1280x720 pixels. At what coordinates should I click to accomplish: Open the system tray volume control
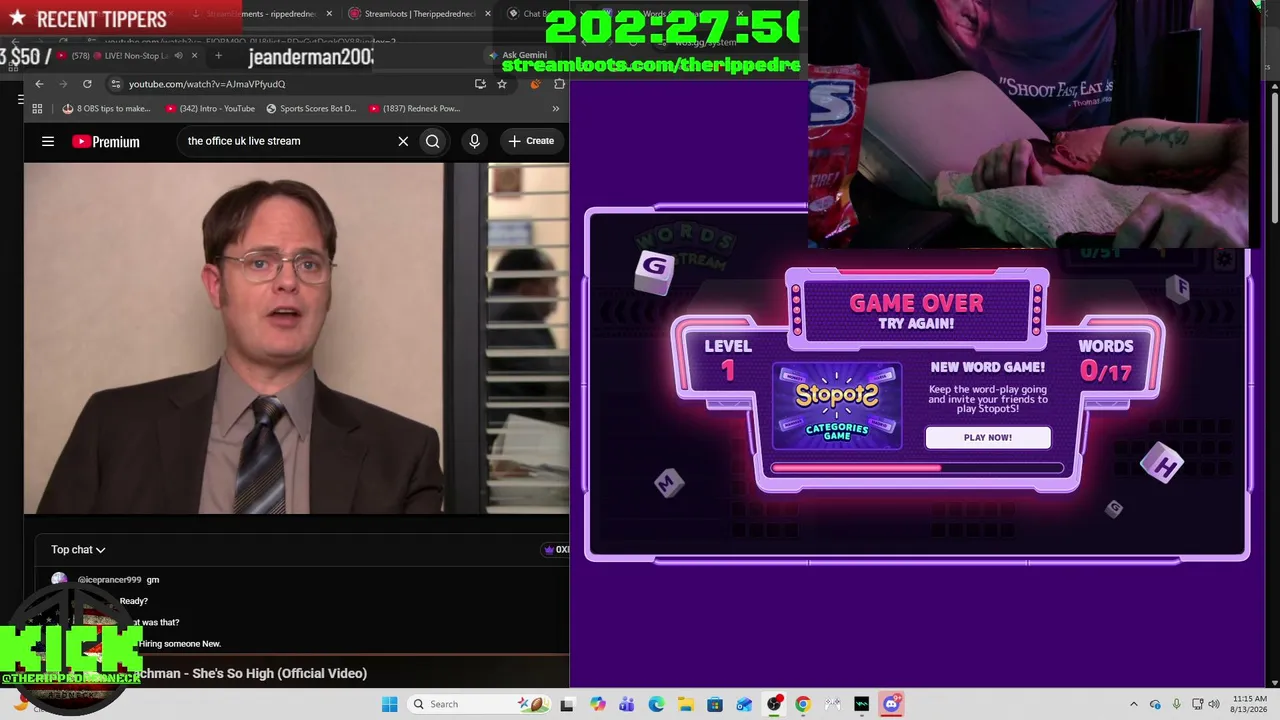[1214, 704]
